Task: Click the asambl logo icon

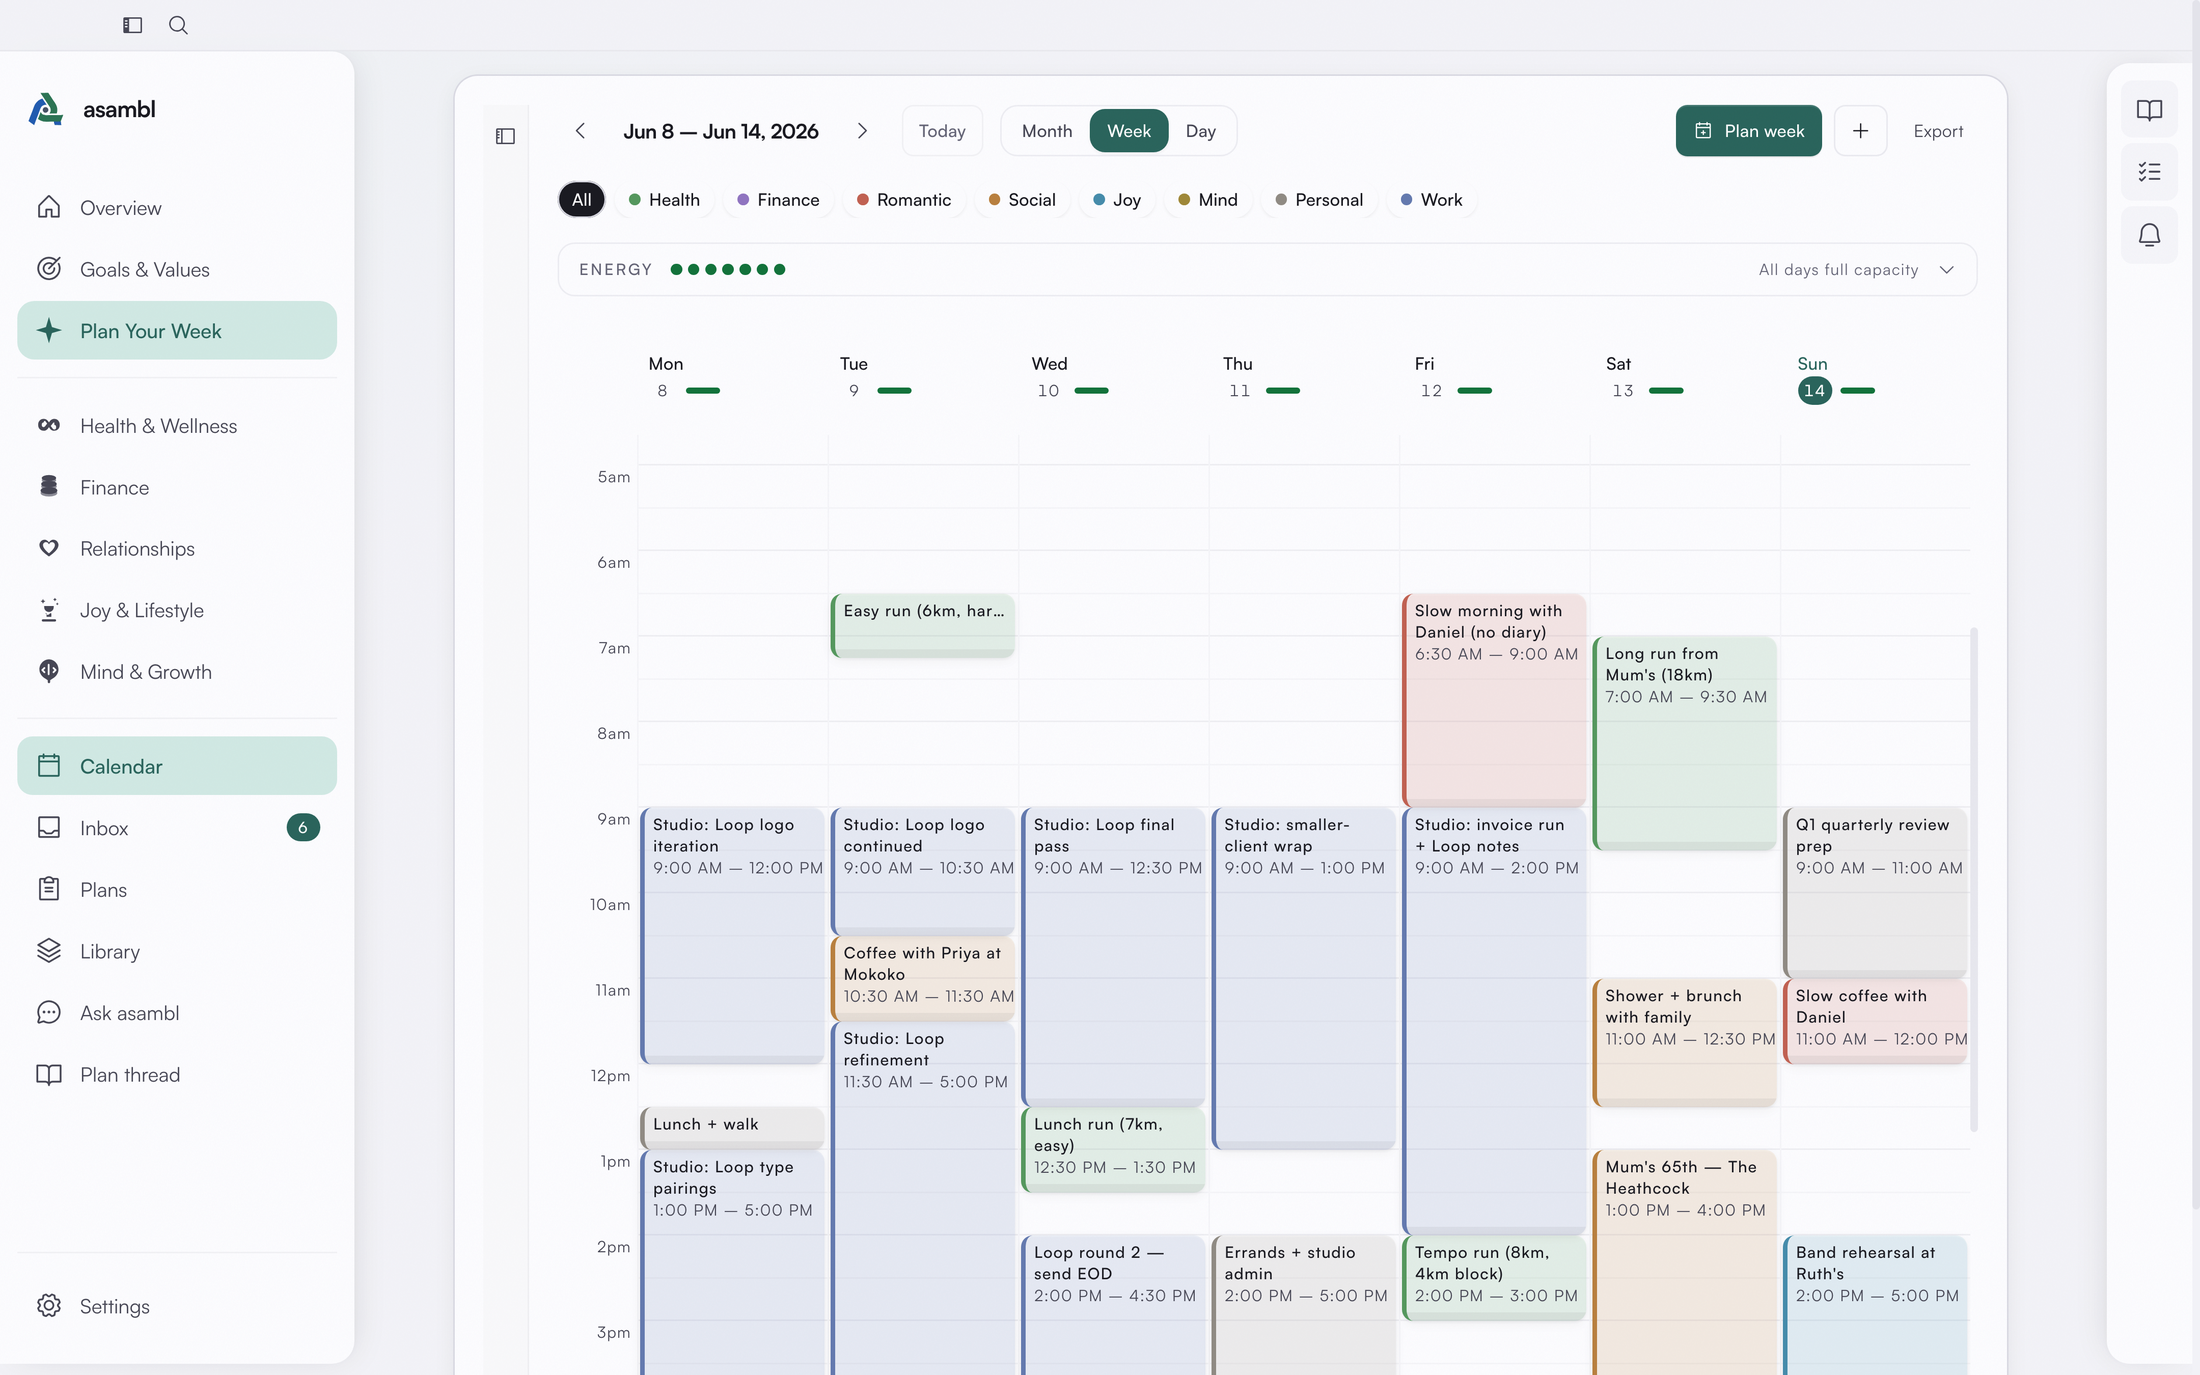Action: [46, 109]
